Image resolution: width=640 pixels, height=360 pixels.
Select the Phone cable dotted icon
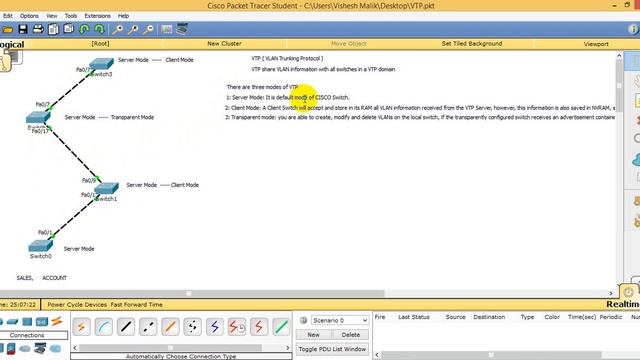(192, 327)
